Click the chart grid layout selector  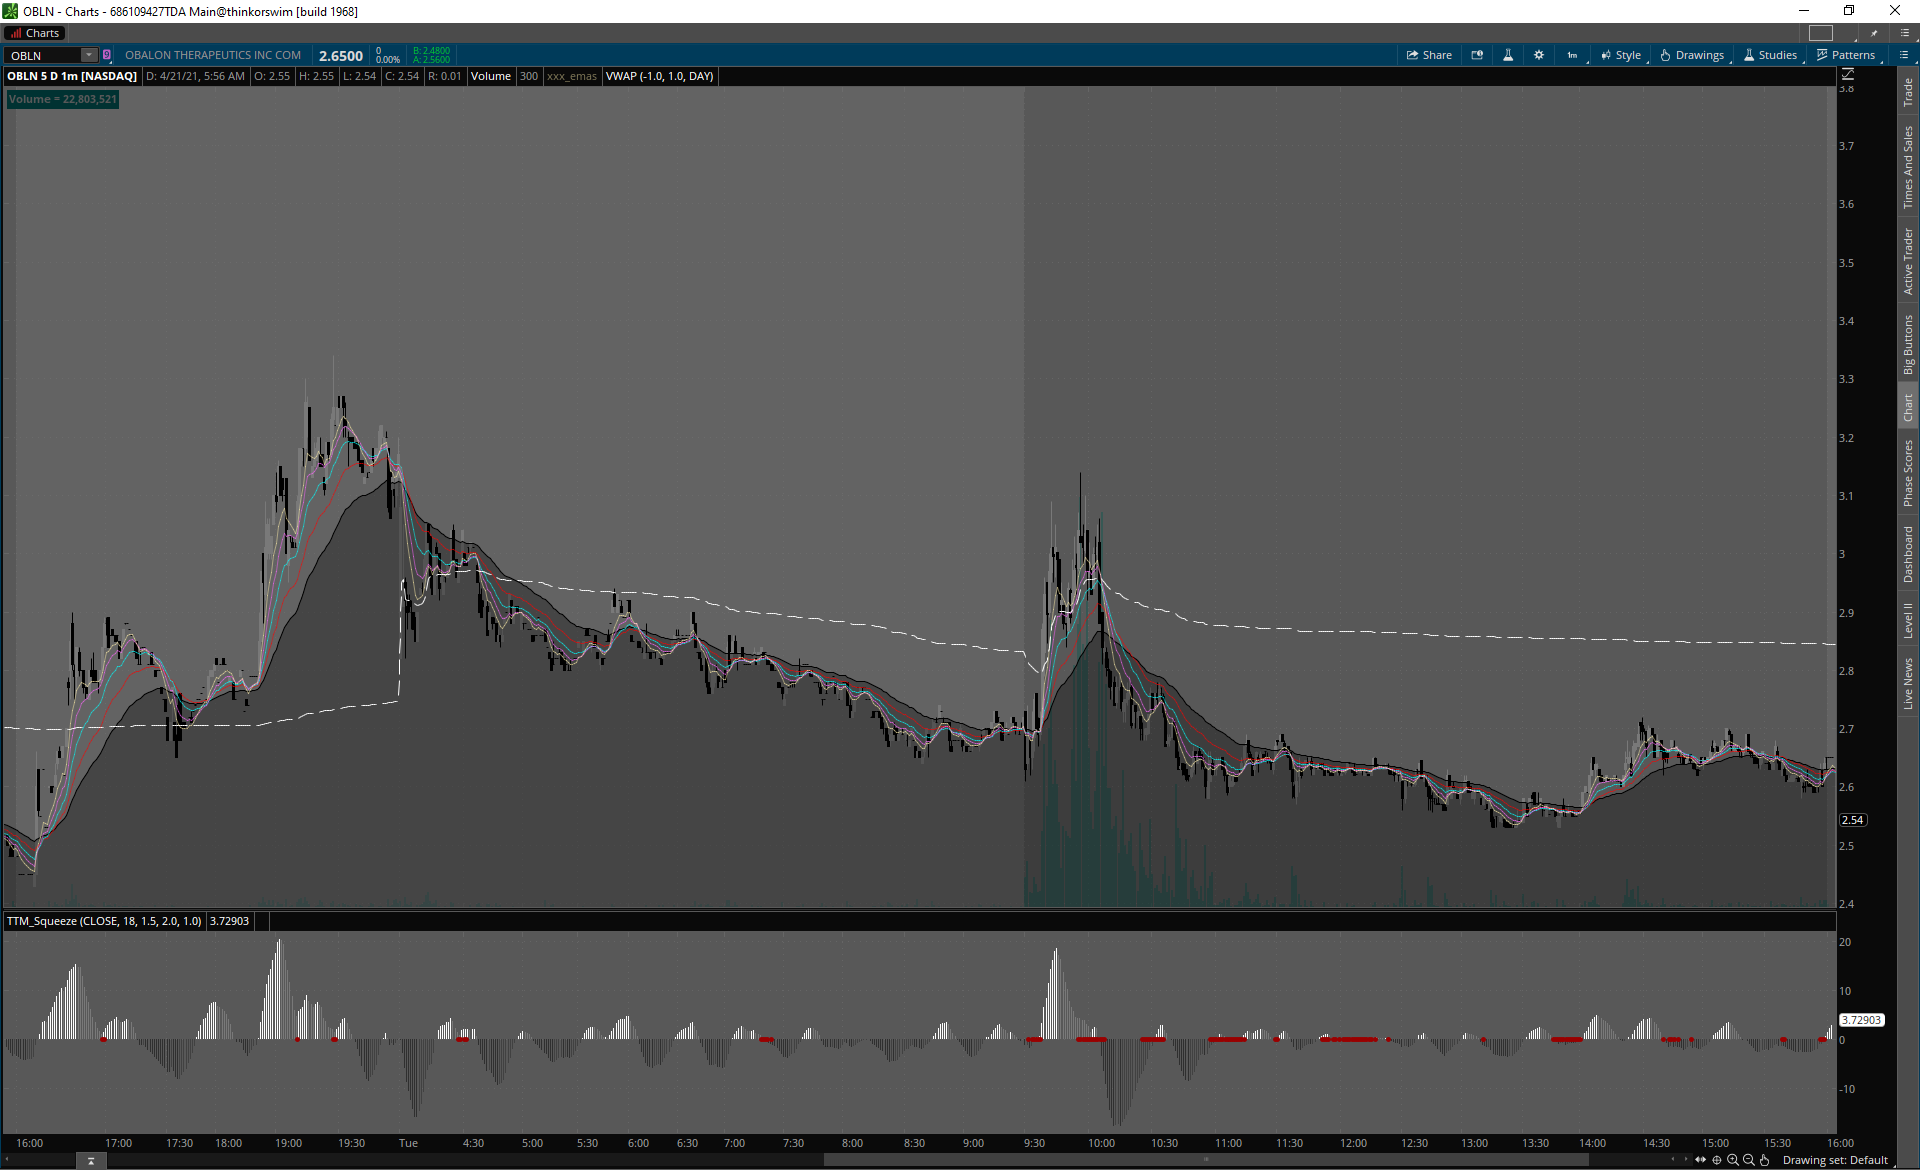(1821, 33)
